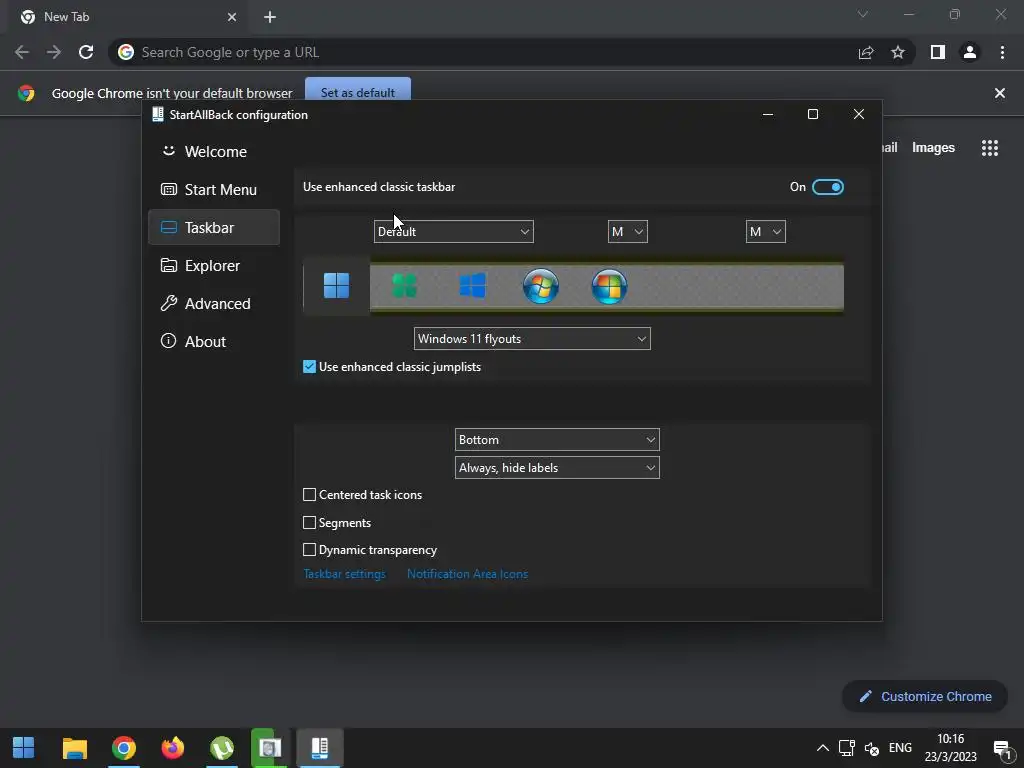1024x768 pixels.
Task: Open Chrome three-dot menu
Action: pyautogui.click(x=1002, y=52)
